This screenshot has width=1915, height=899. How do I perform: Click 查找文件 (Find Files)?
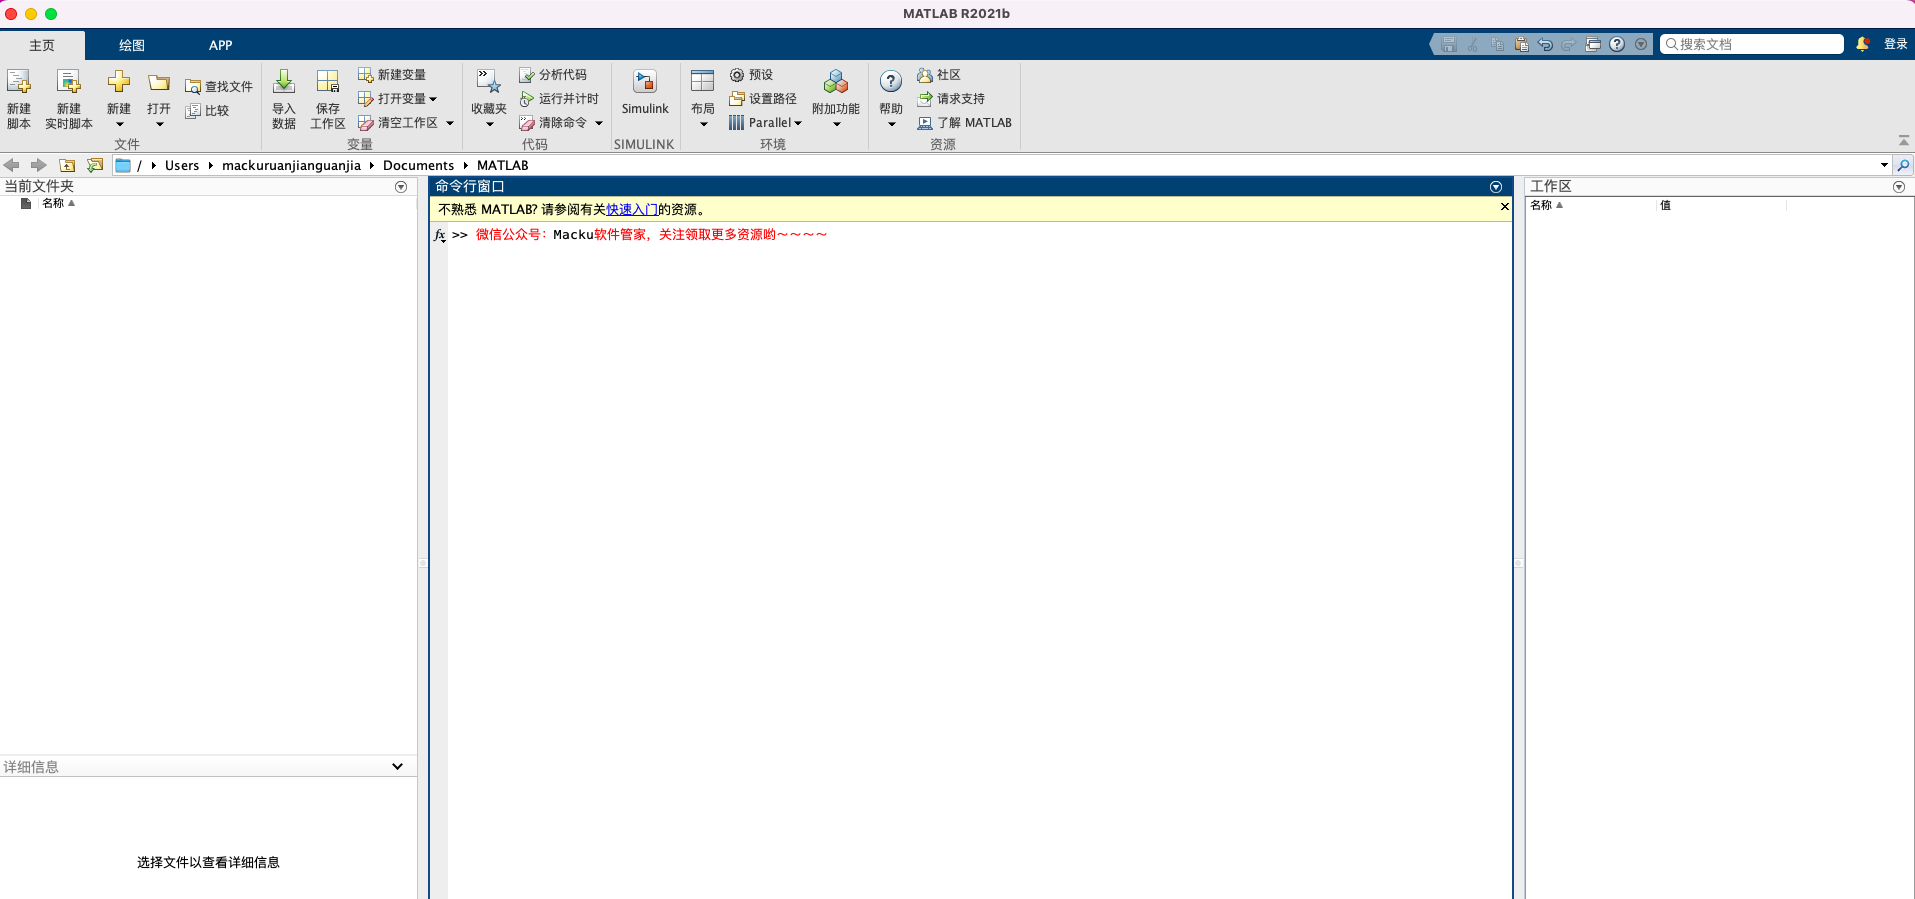pyautogui.click(x=219, y=87)
